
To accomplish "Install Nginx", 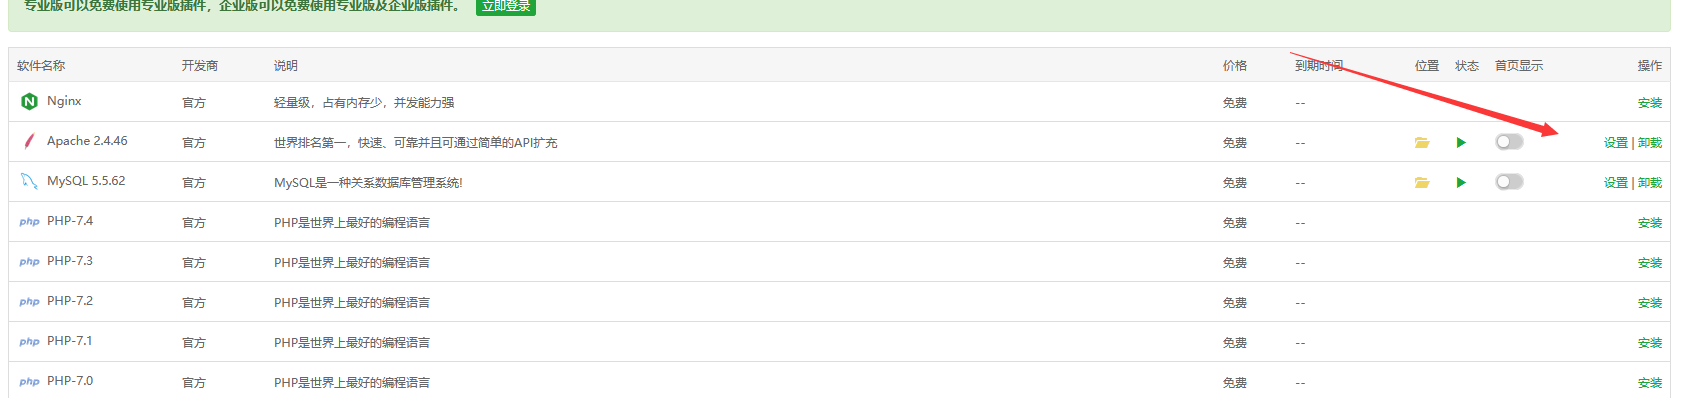I will click(x=1650, y=103).
